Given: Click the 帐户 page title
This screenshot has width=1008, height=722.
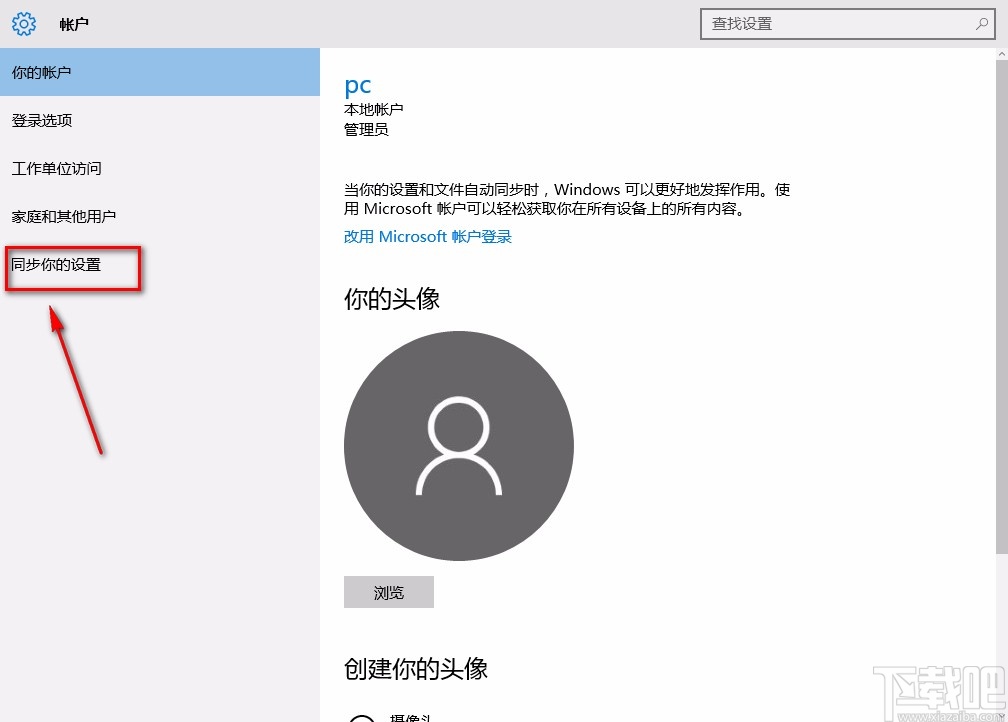Looking at the screenshot, I should point(73,24).
